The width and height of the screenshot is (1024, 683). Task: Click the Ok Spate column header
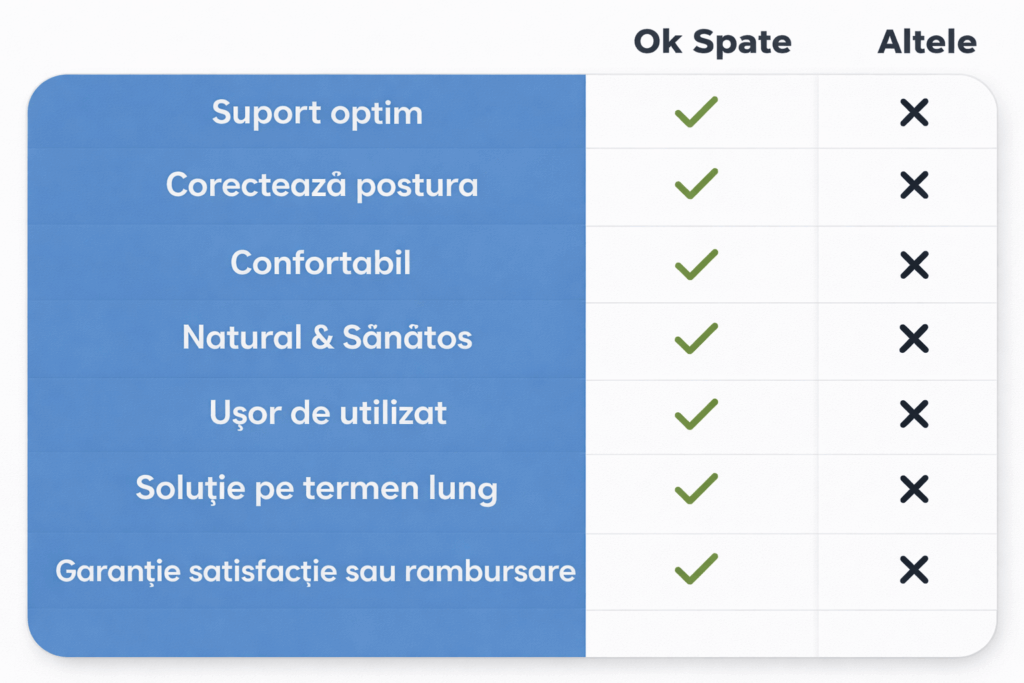pos(712,42)
